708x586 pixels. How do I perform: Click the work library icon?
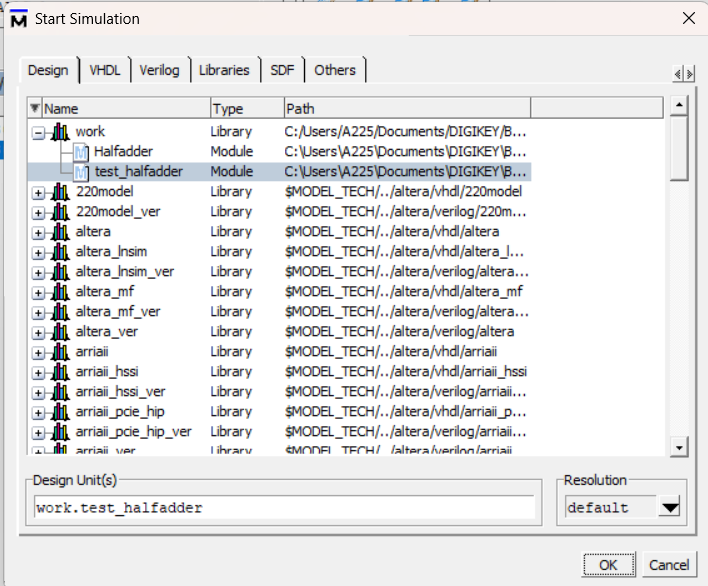tap(61, 132)
